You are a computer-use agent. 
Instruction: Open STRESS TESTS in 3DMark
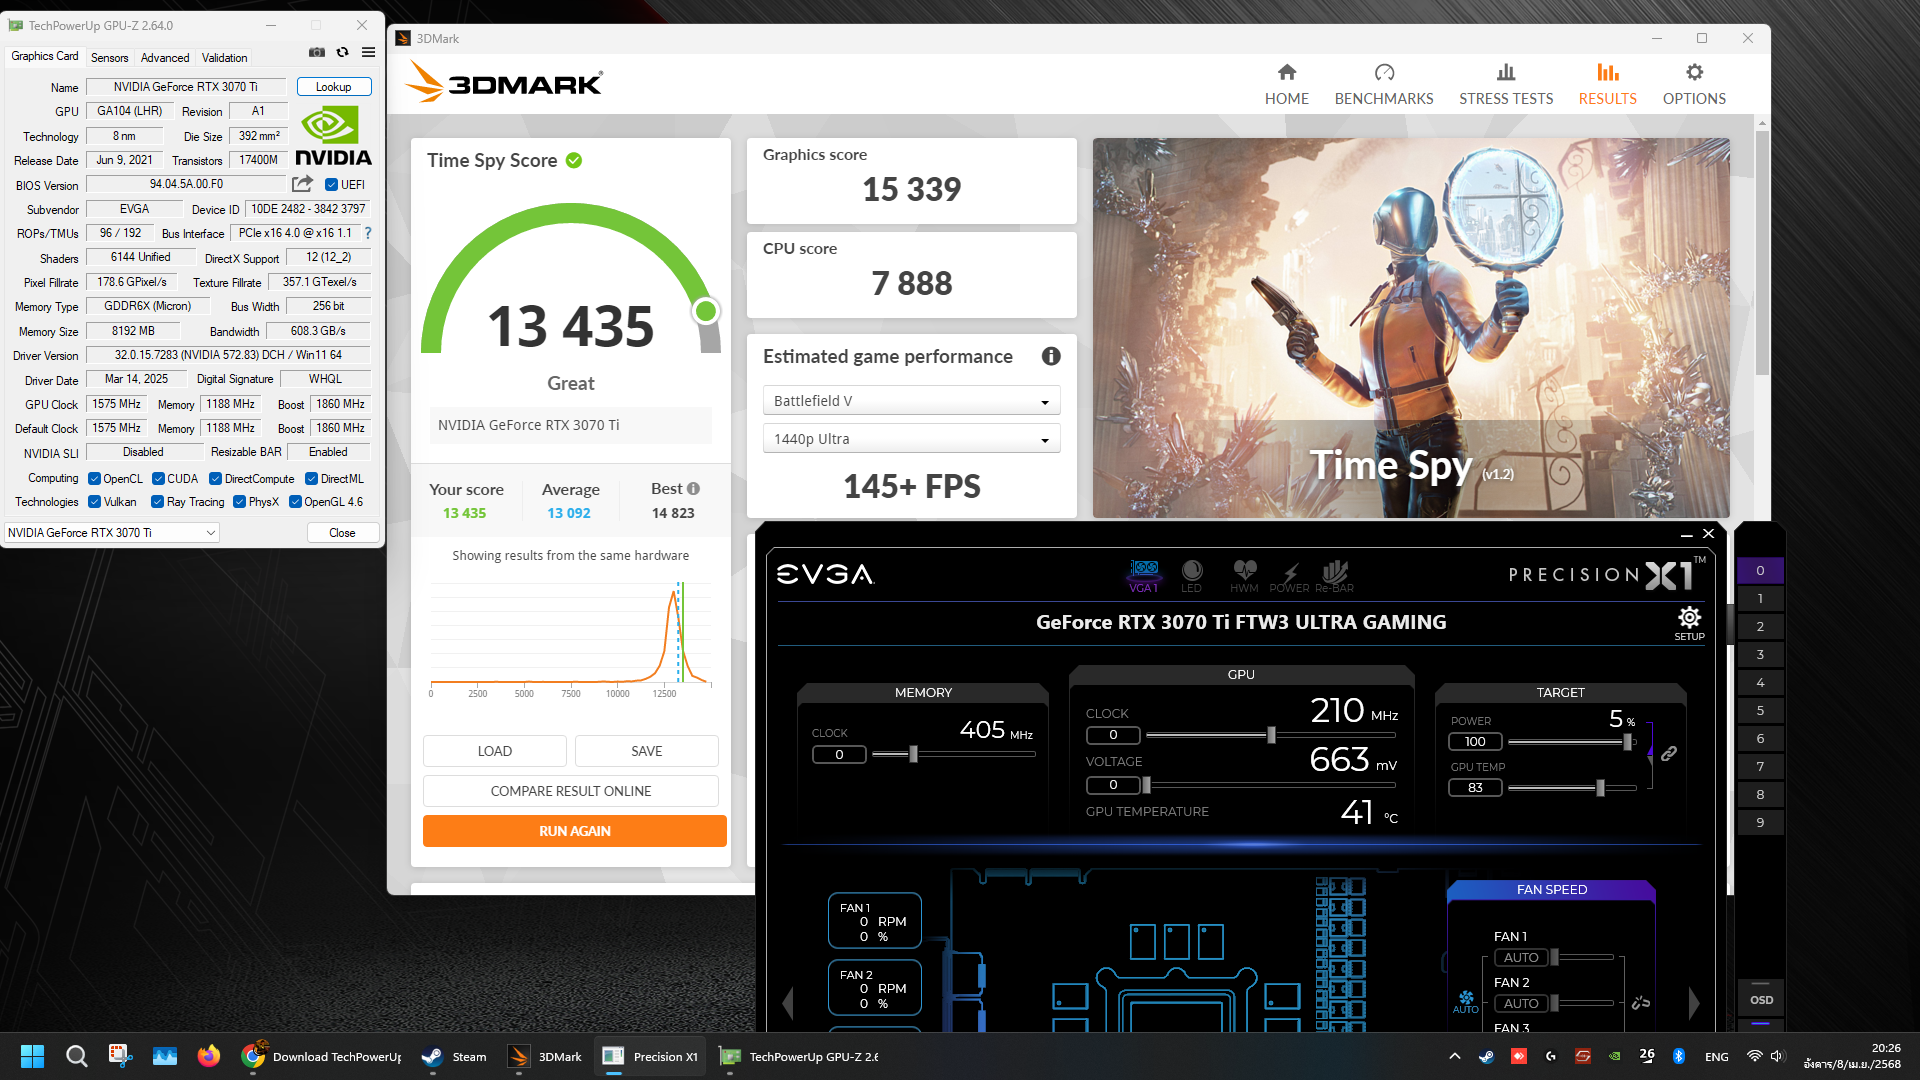(1506, 84)
